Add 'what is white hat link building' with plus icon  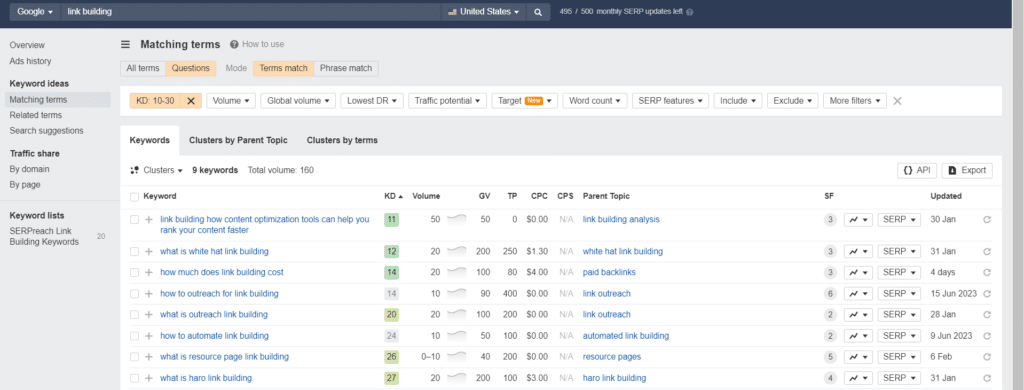coord(149,252)
